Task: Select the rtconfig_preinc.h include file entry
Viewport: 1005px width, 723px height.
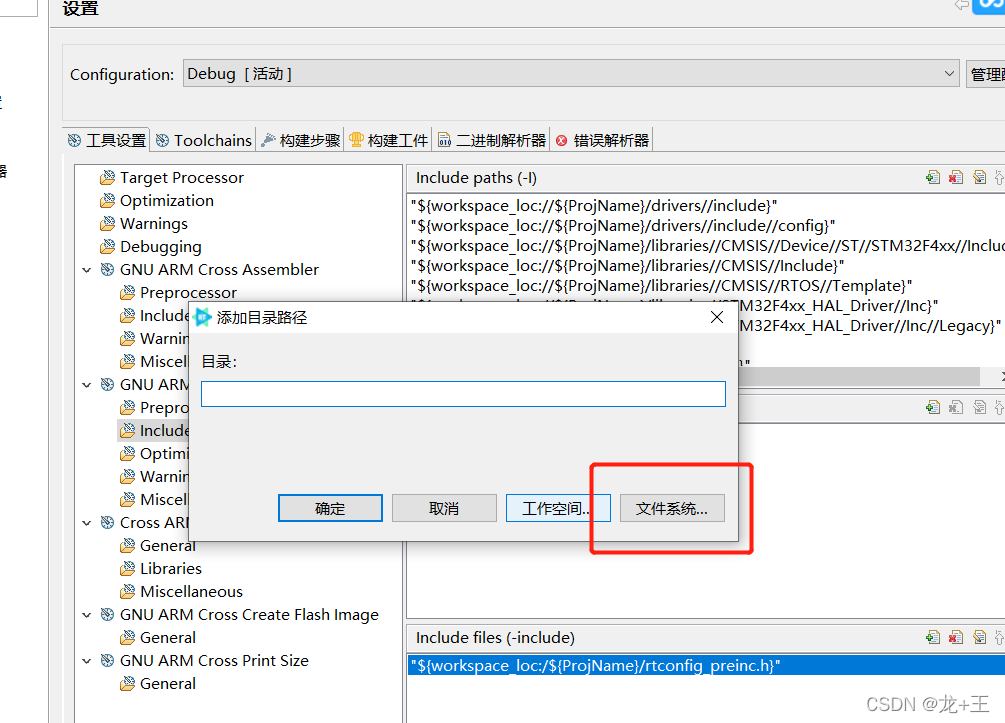Action: pyautogui.click(x=706, y=665)
